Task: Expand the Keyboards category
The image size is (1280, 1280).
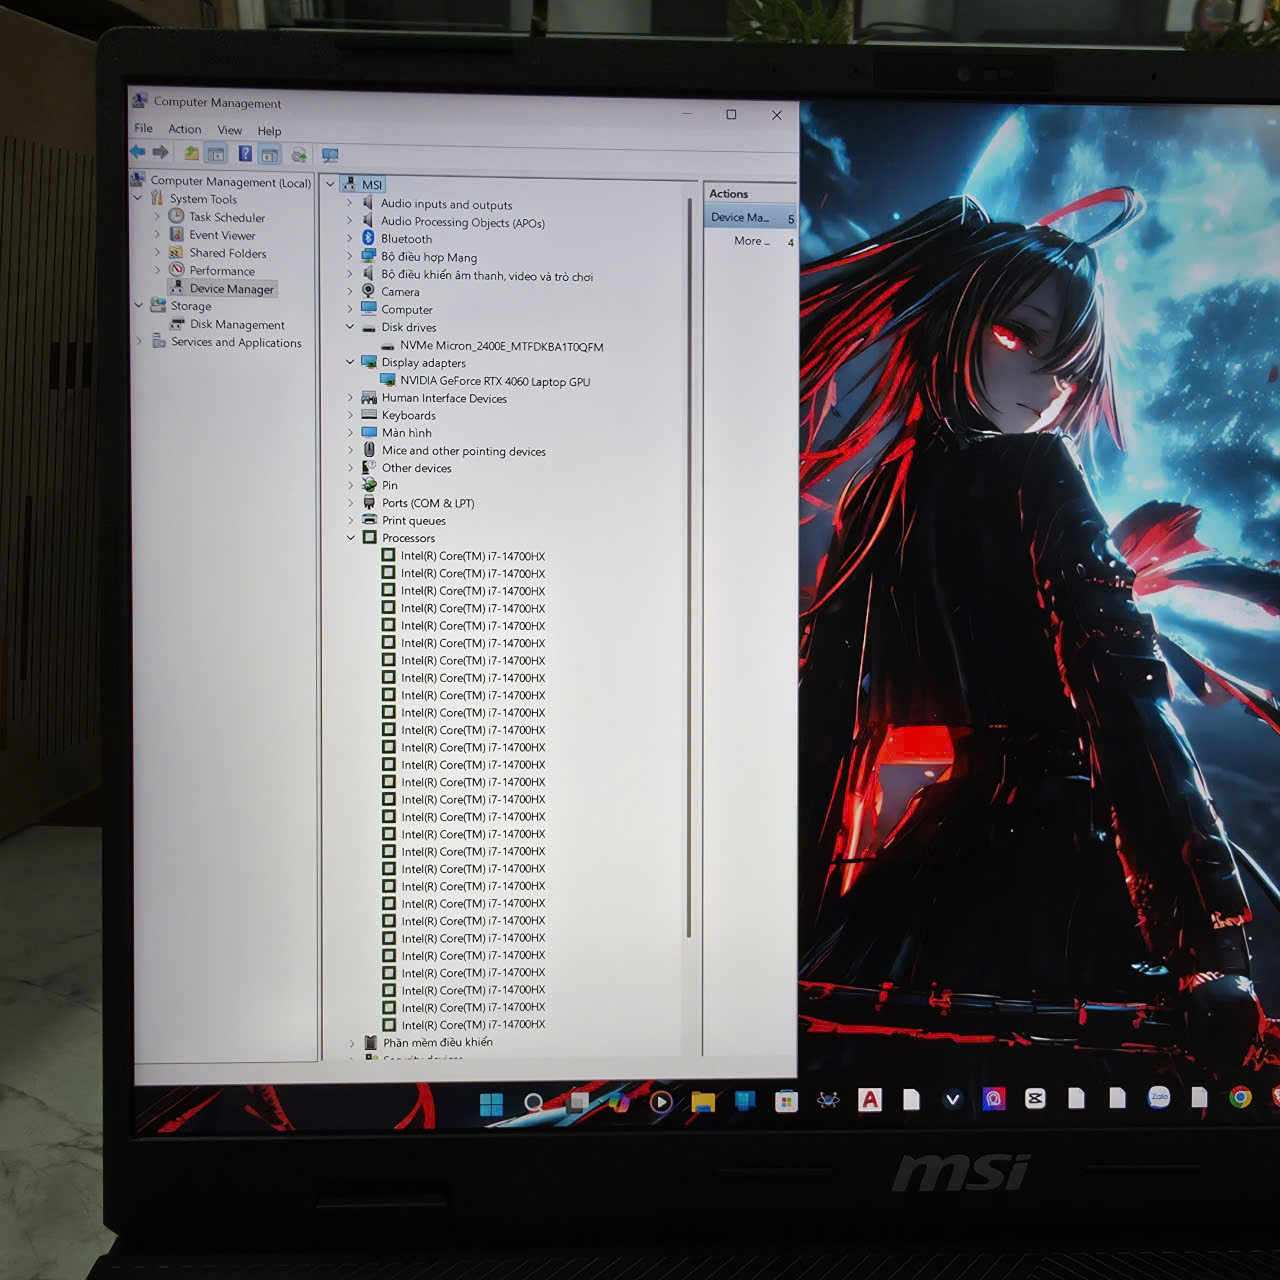Action: (x=350, y=415)
